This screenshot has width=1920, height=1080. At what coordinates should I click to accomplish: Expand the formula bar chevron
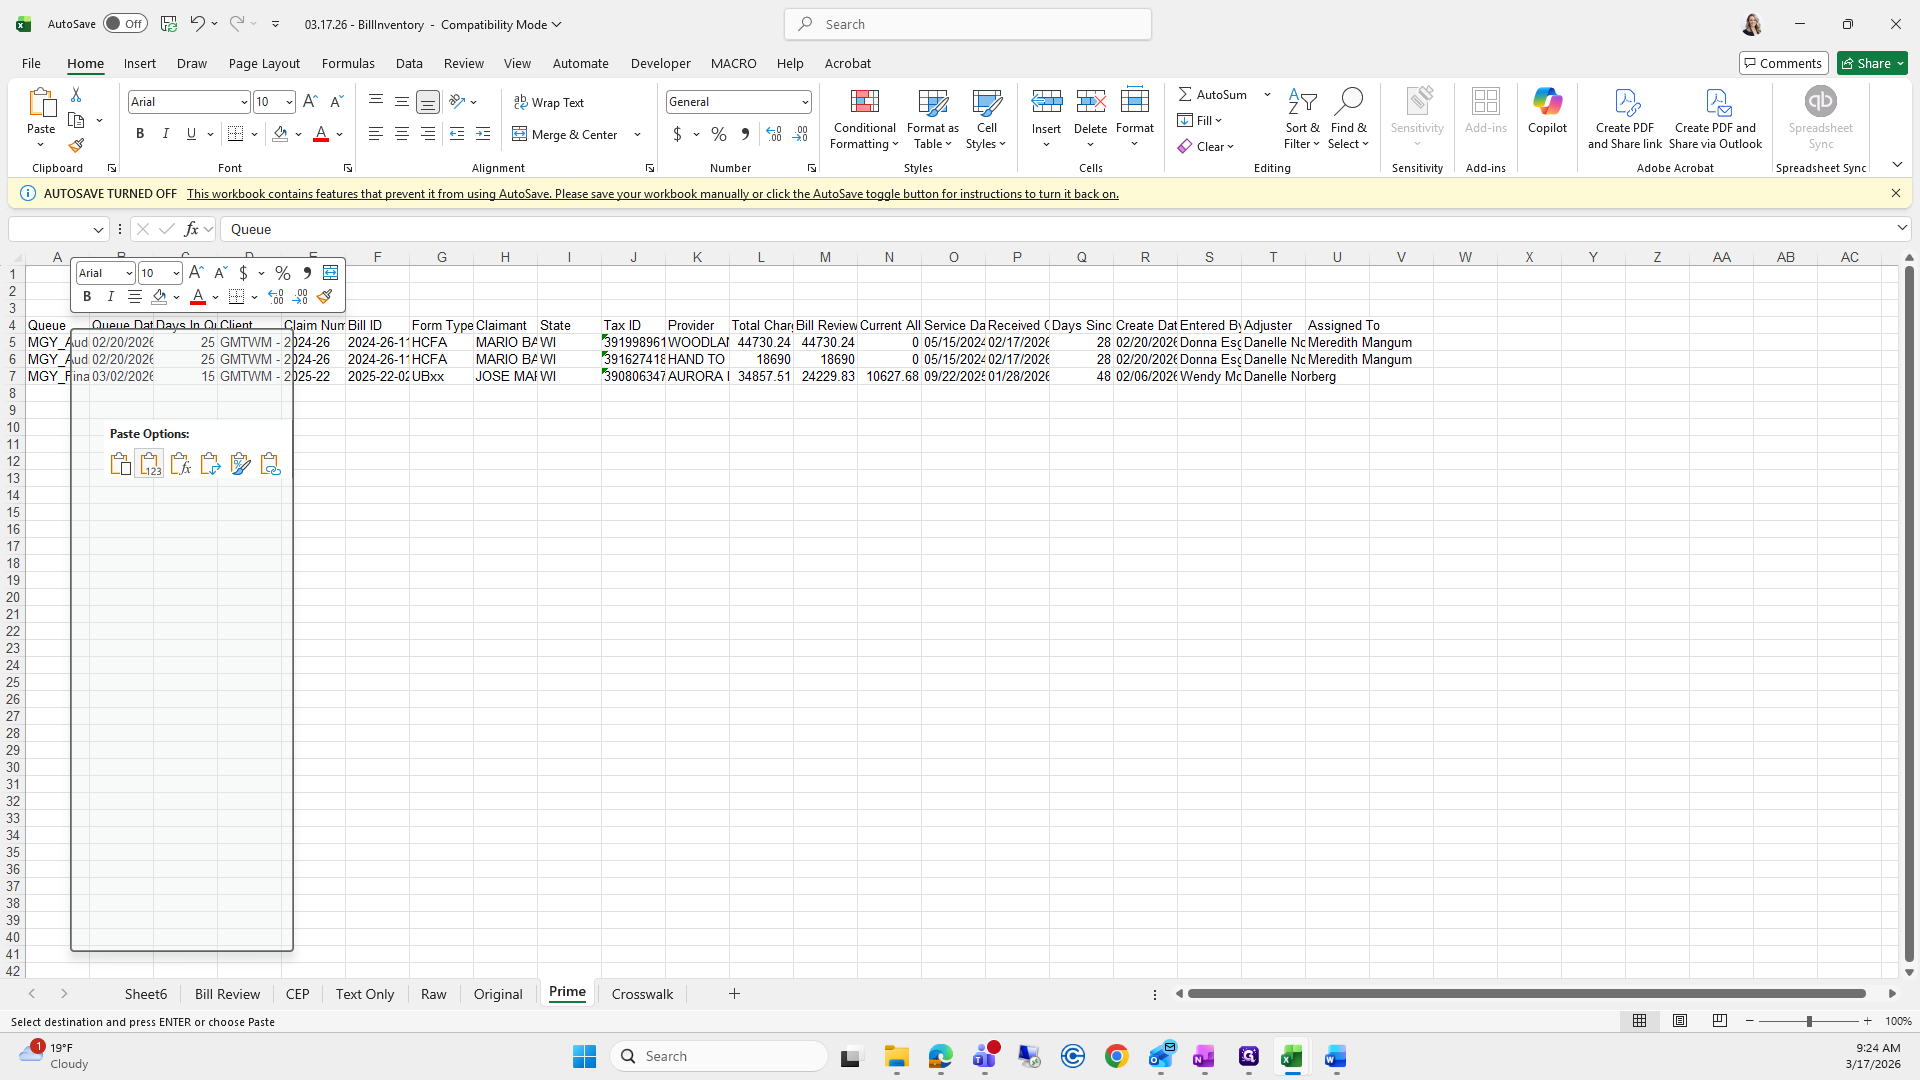coord(1901,229)
